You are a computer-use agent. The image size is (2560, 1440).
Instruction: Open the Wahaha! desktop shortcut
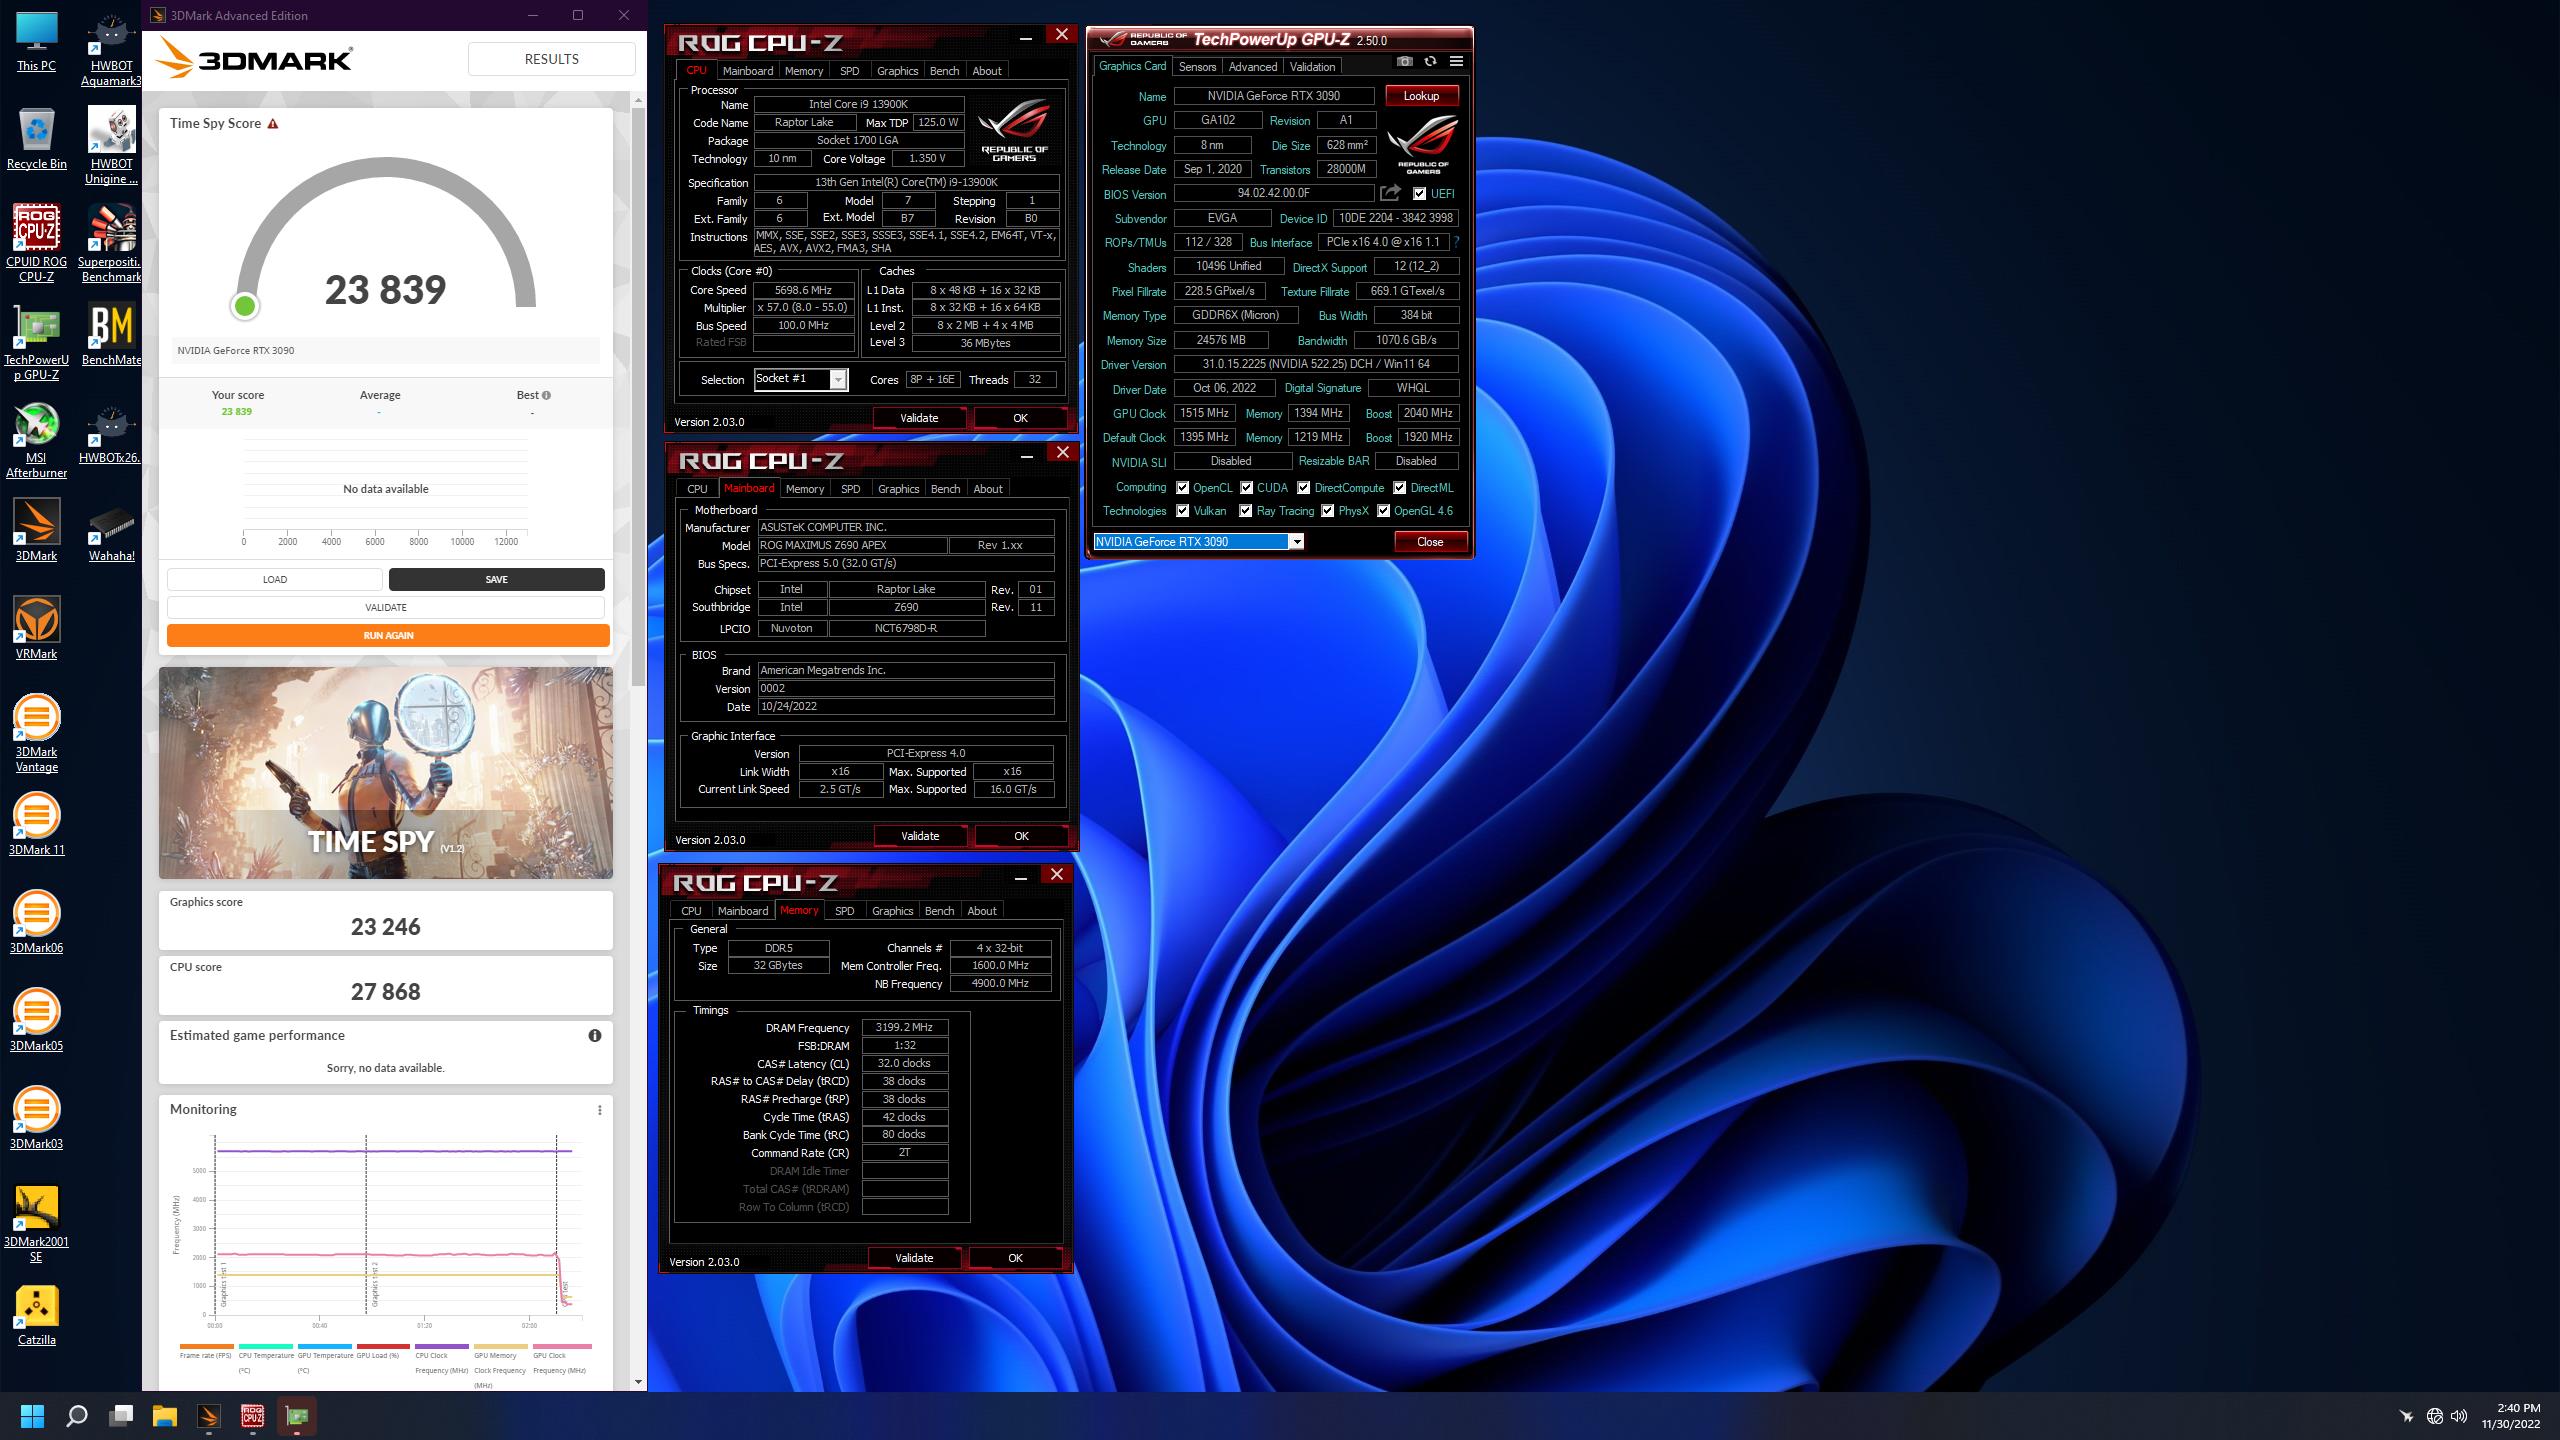point(111,530)
